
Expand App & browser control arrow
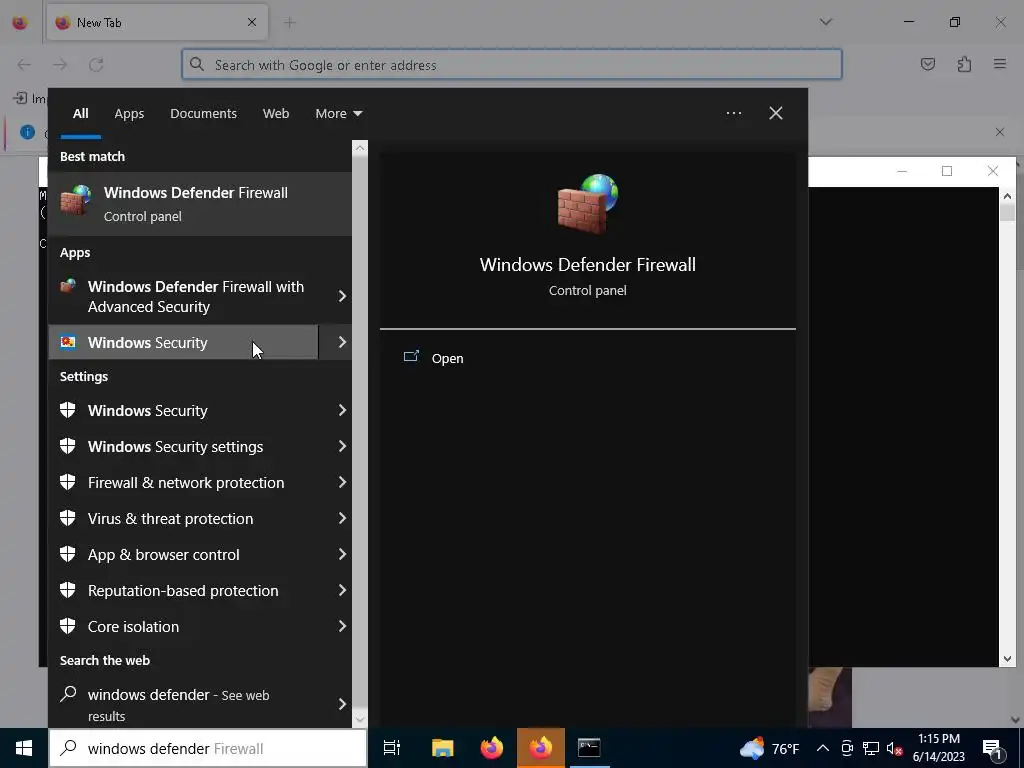coord(342,554)
